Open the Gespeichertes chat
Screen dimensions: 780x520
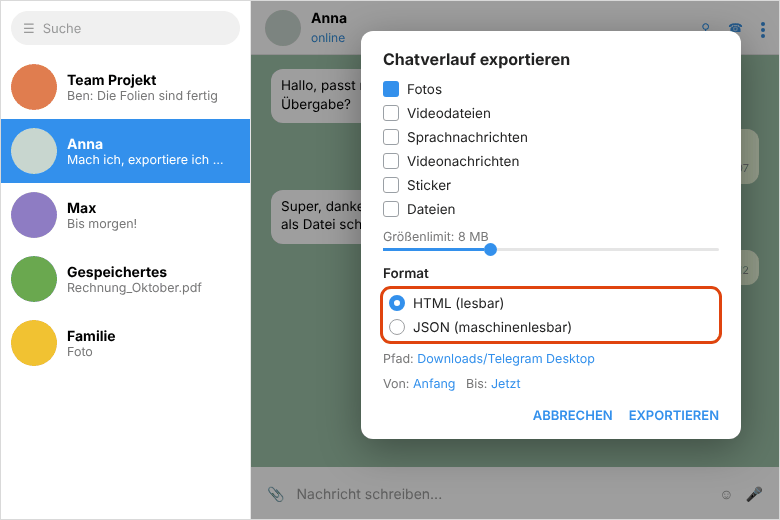125,279
